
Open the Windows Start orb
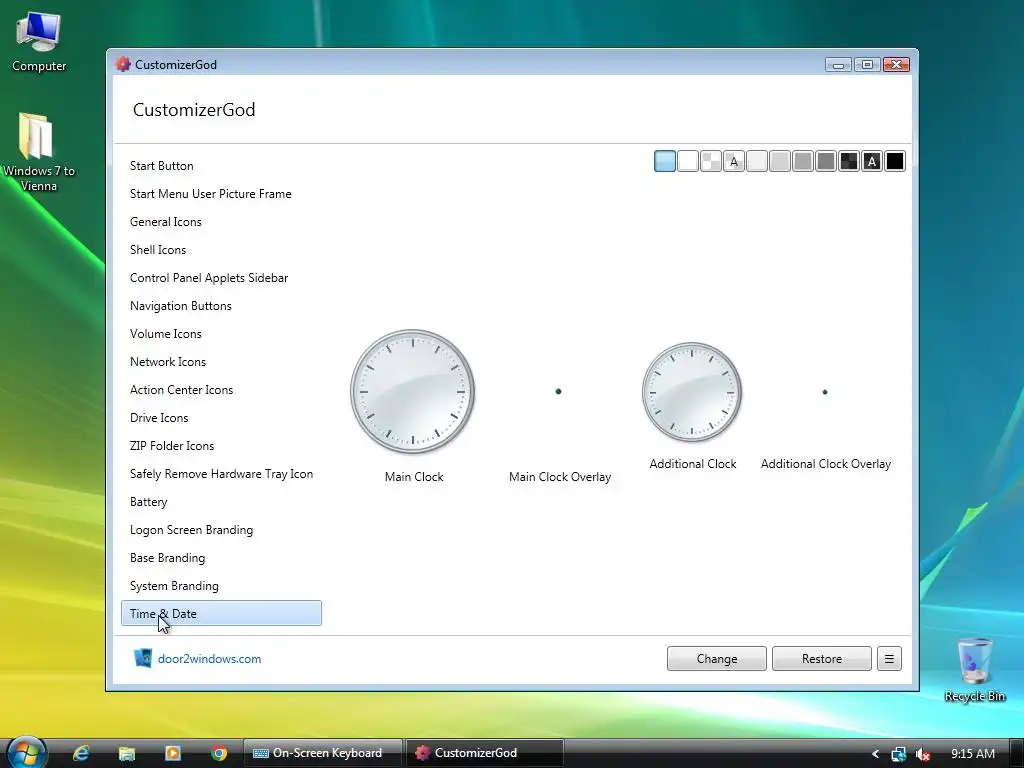point(26,752)
